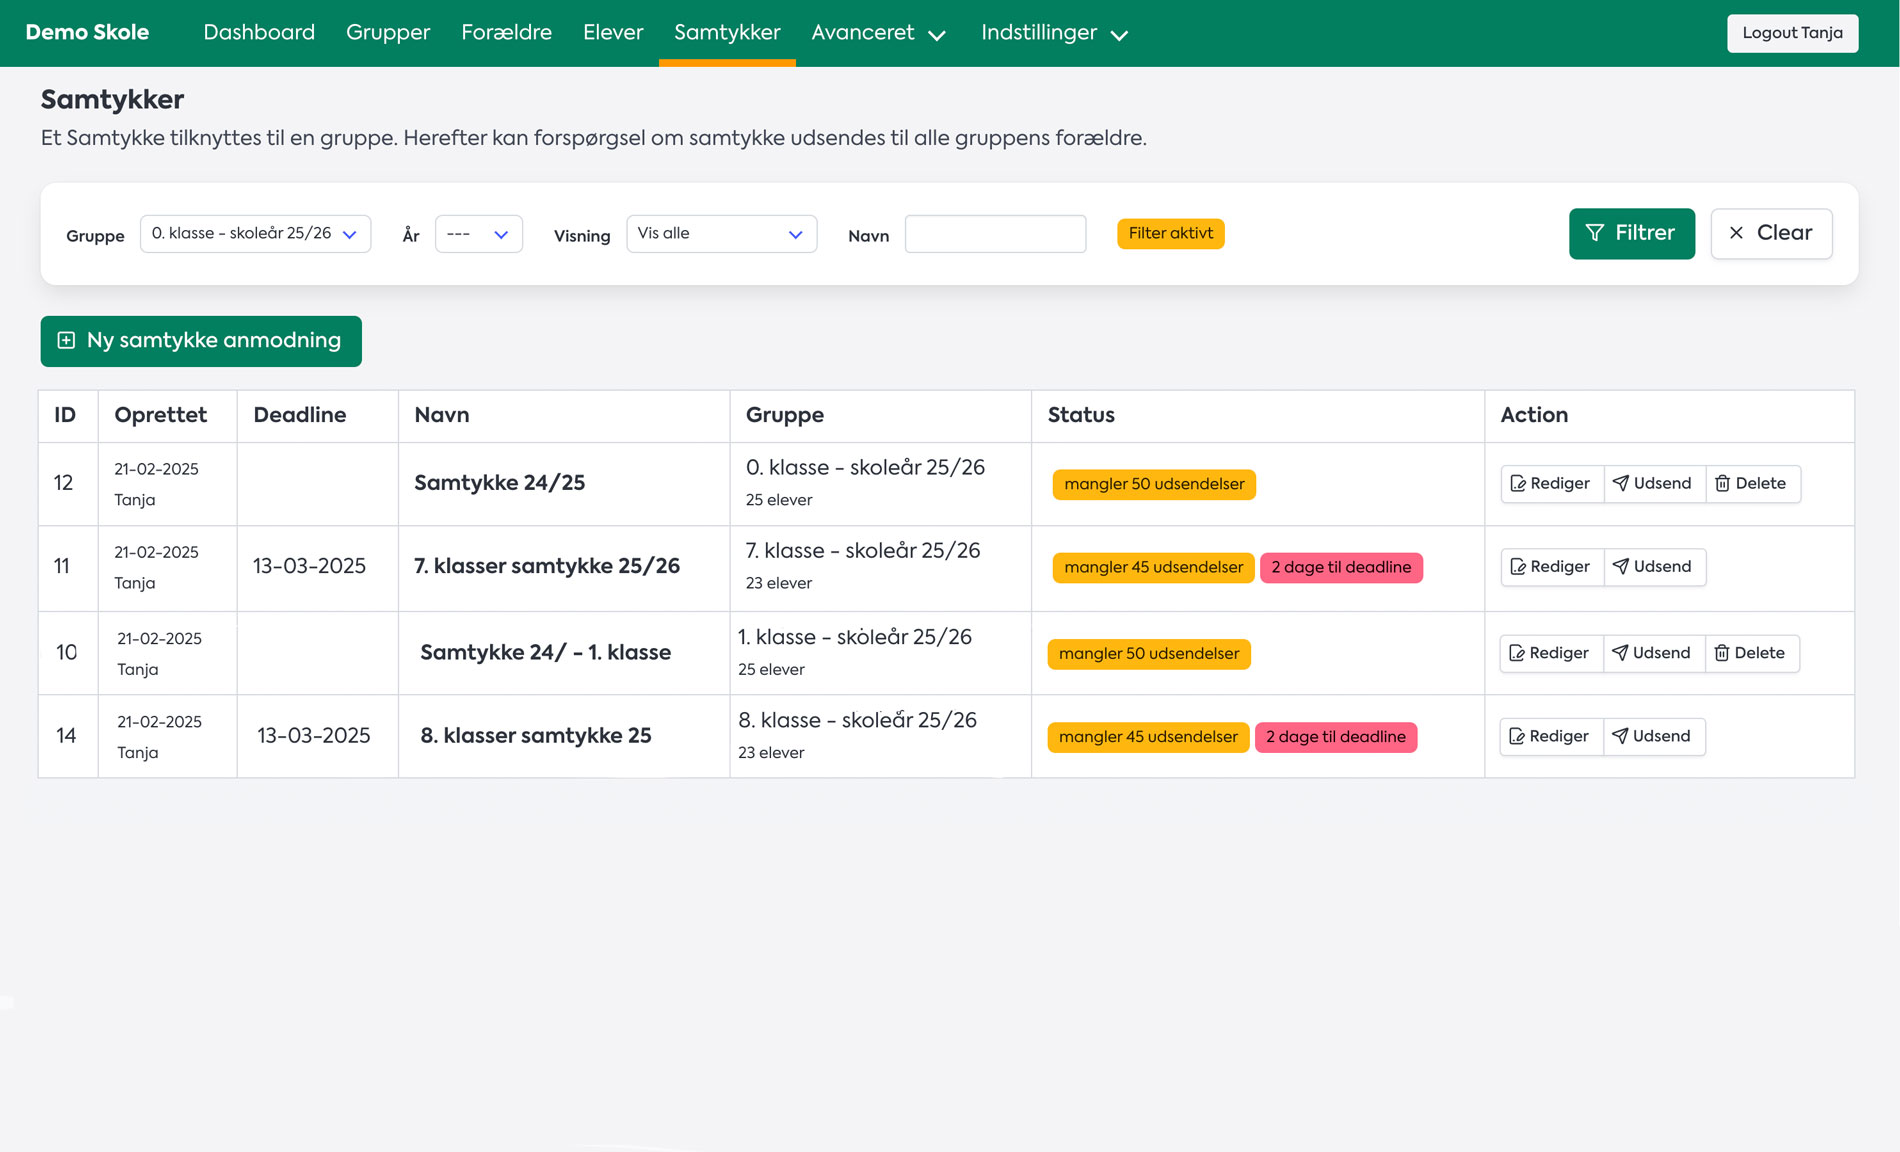Click the plus icon in Ny samtykke anmodning
This screenshot has width=1900, height=1152.
(x=66, y=341)
